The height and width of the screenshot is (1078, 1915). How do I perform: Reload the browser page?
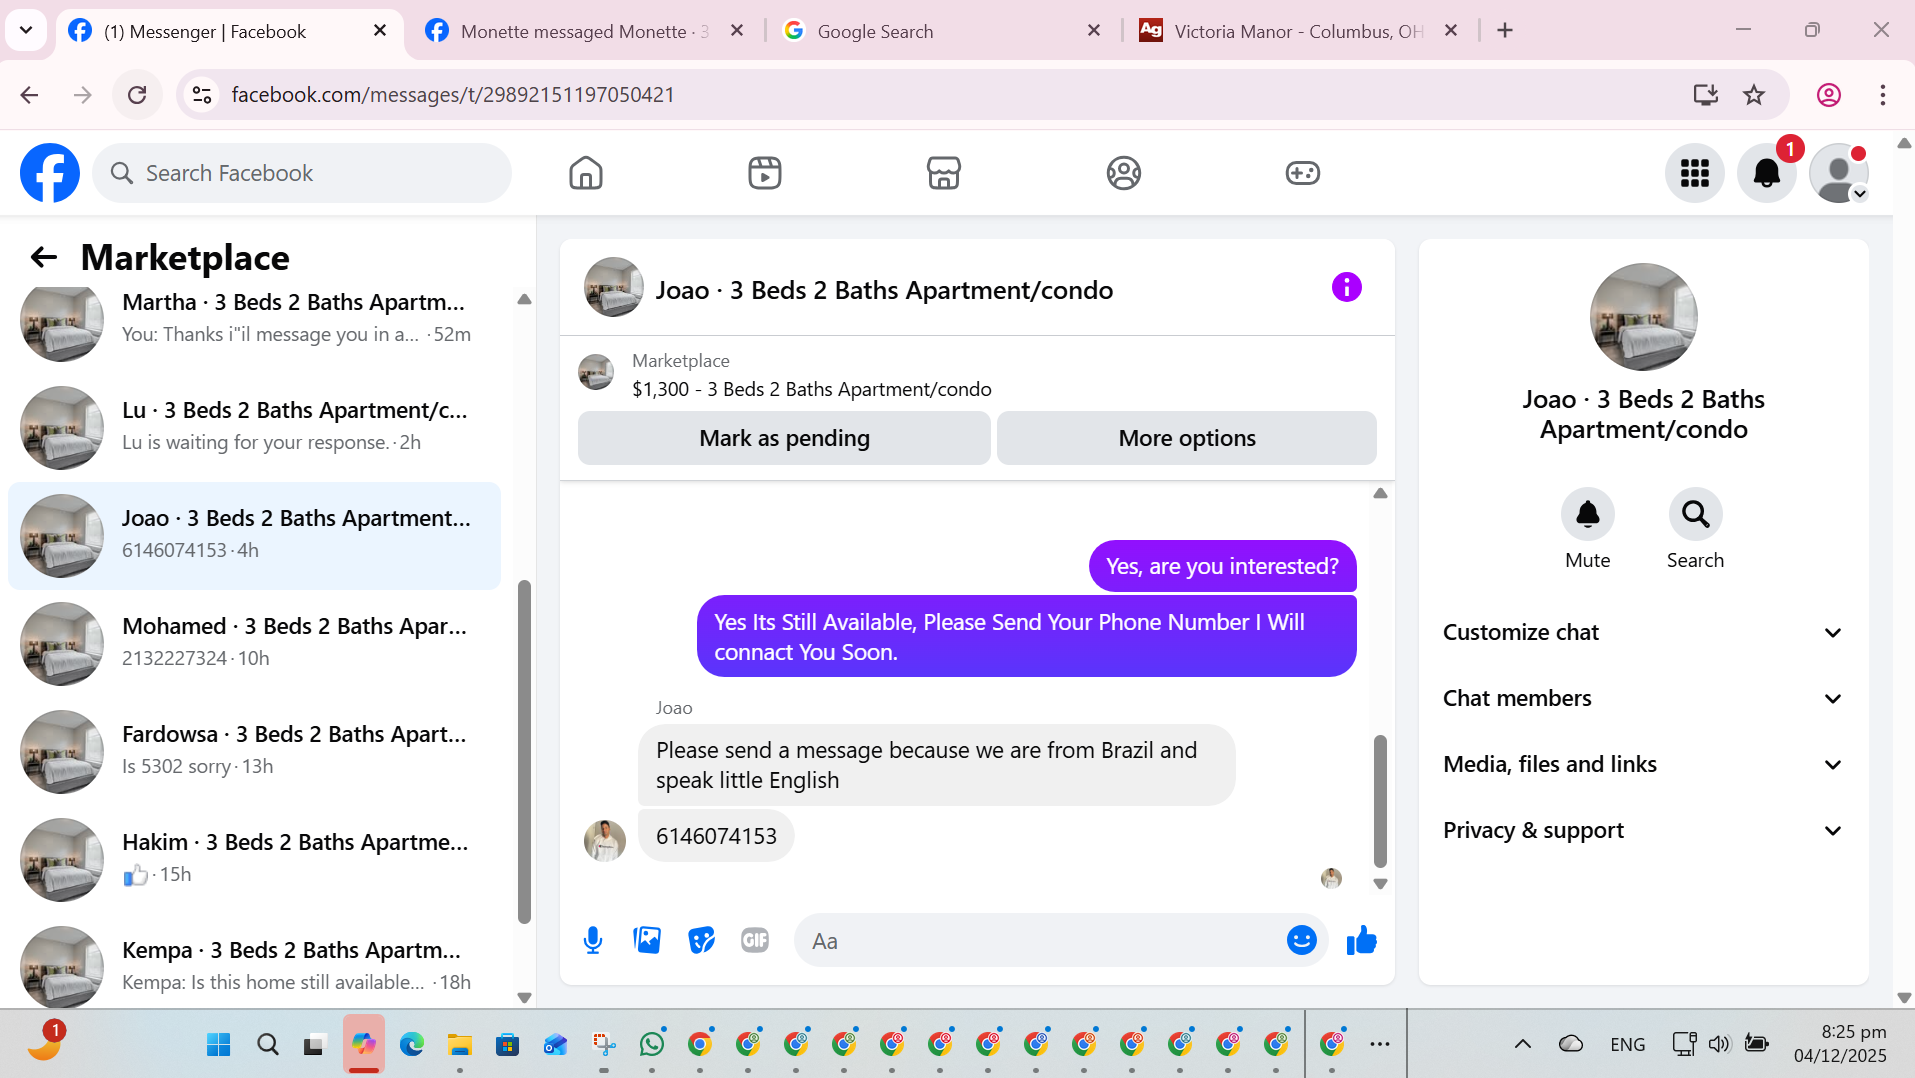tap(137, 95)
